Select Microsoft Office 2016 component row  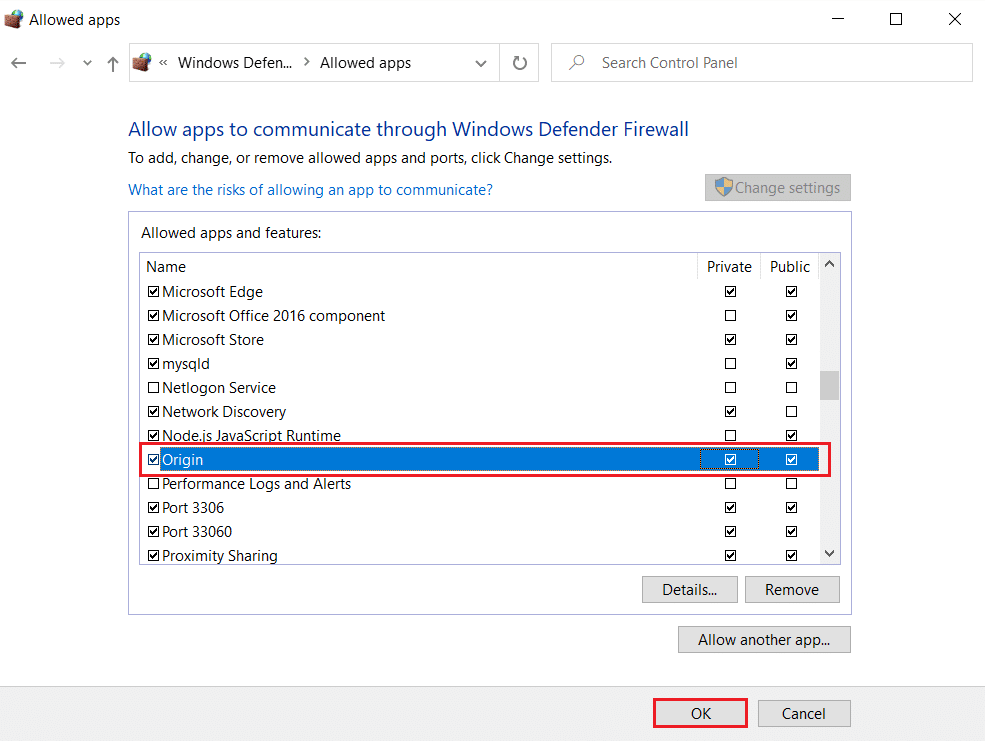(x=479, y=315)
